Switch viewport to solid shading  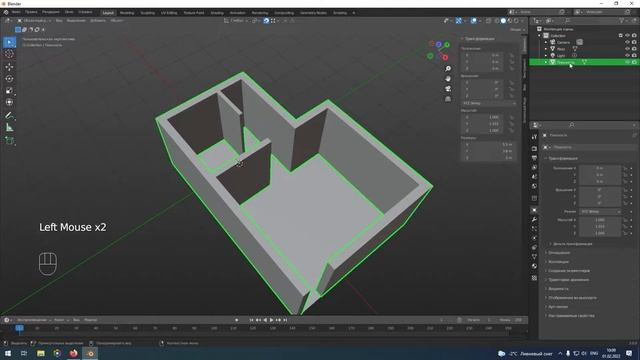coord(503,20)
